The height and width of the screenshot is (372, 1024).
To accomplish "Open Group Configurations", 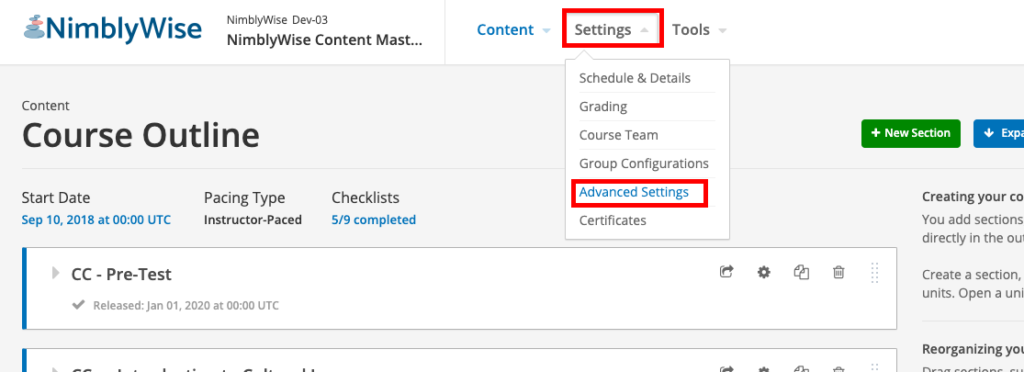I will coord(644,163).
